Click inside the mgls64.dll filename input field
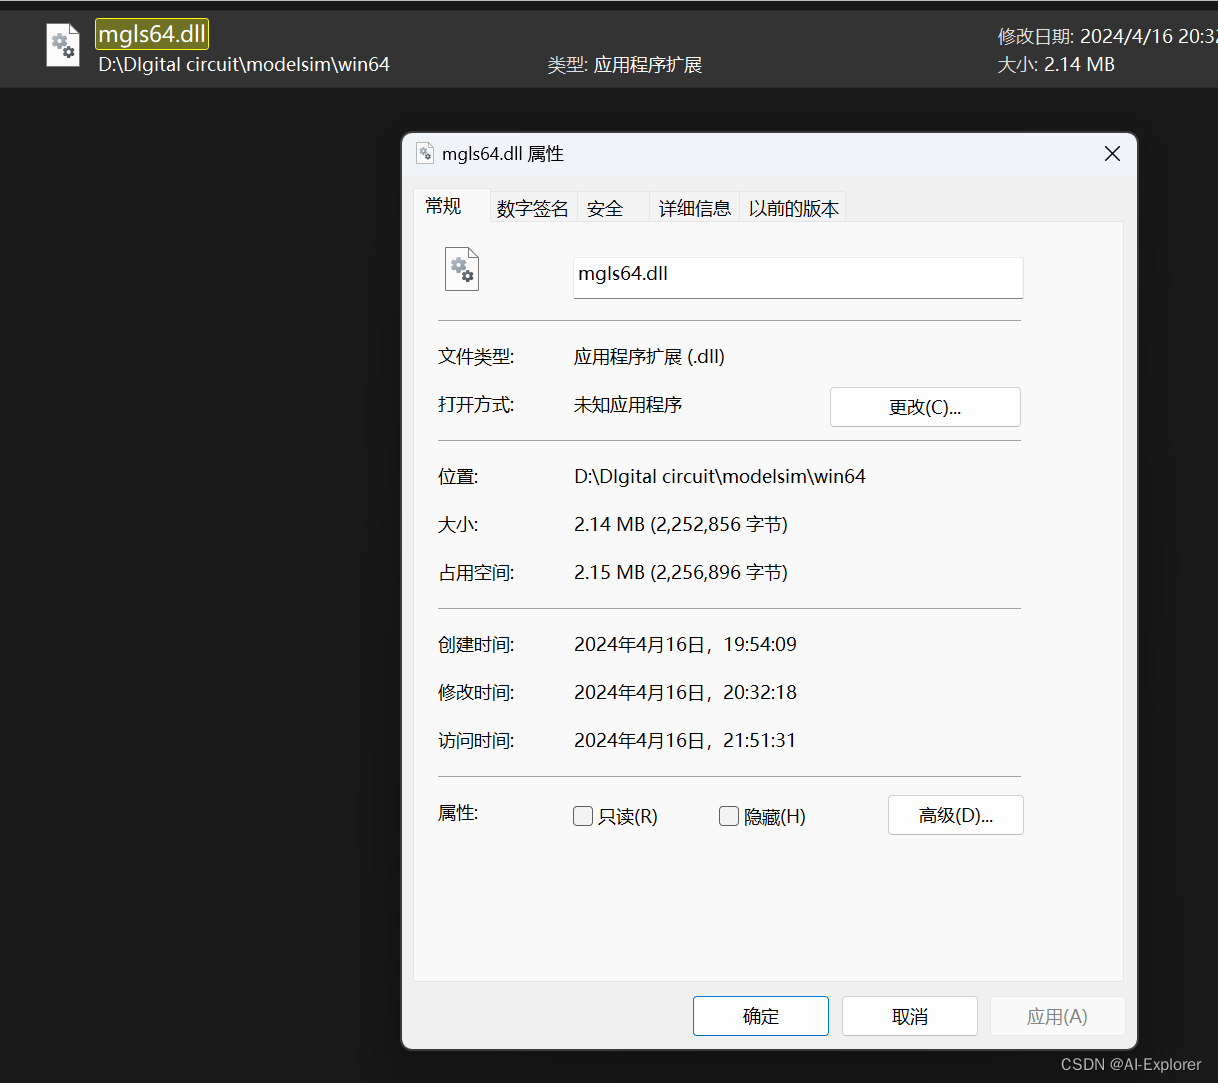This screenshot has height=1083, width=1218. 797,277
